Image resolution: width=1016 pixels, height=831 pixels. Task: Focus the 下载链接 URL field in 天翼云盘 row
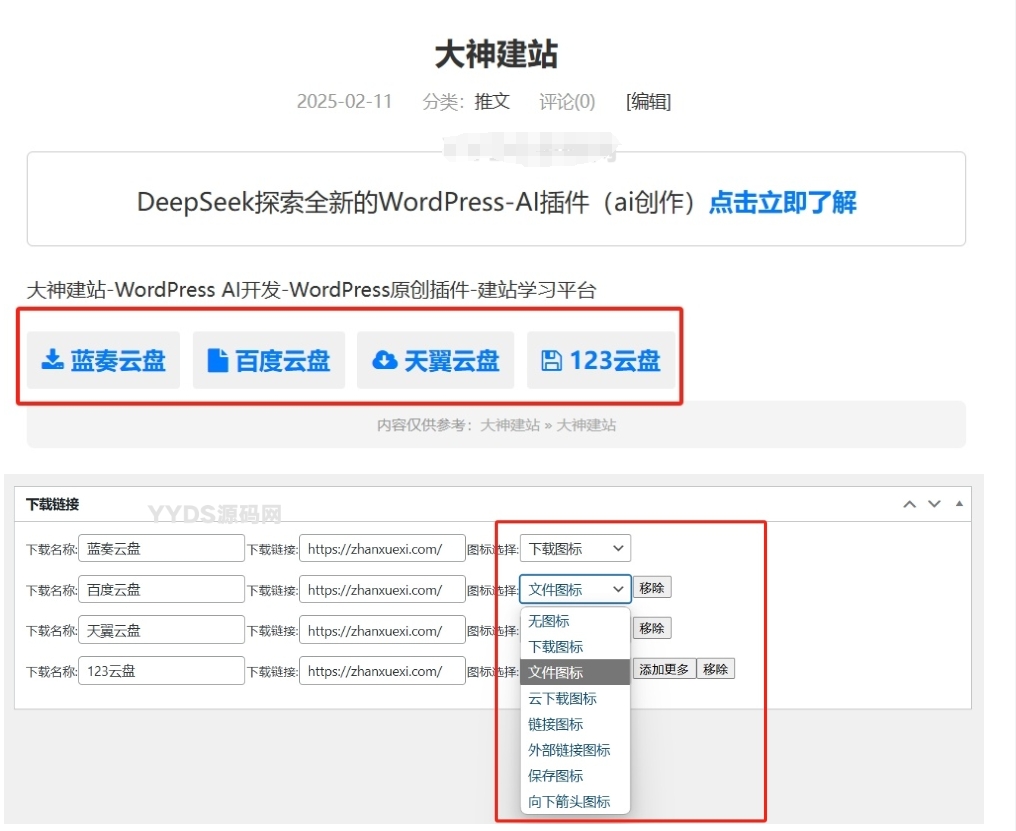382,630
